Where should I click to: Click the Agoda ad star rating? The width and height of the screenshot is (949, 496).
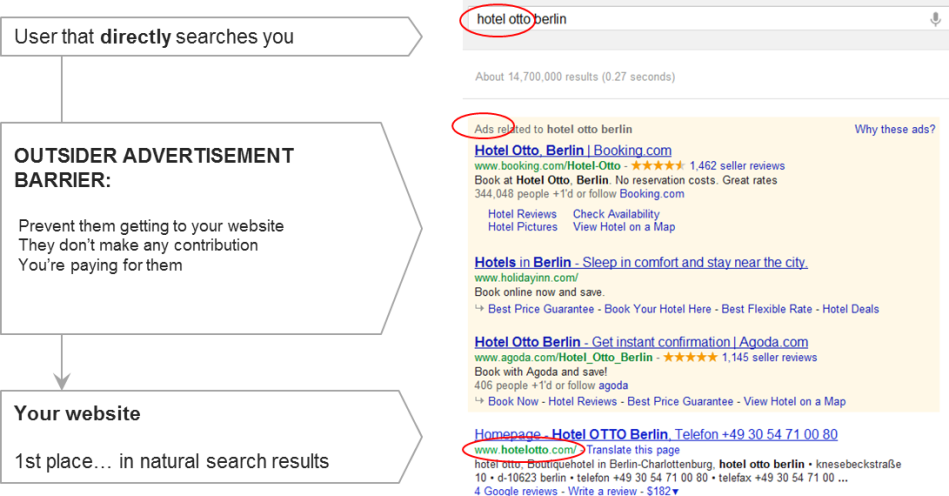click(x=690, y=357)
